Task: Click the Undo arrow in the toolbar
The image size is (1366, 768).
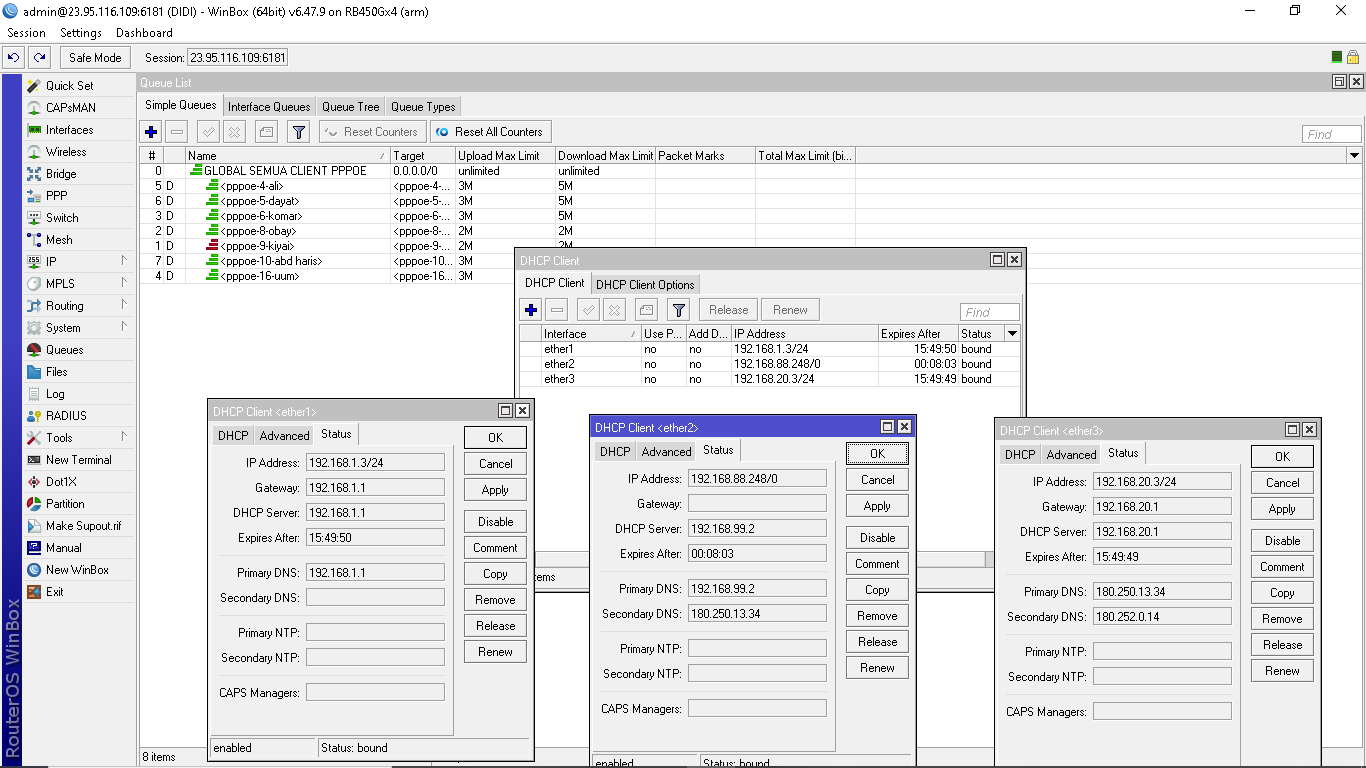Action: pyautogui.click(x=15, y=58)
